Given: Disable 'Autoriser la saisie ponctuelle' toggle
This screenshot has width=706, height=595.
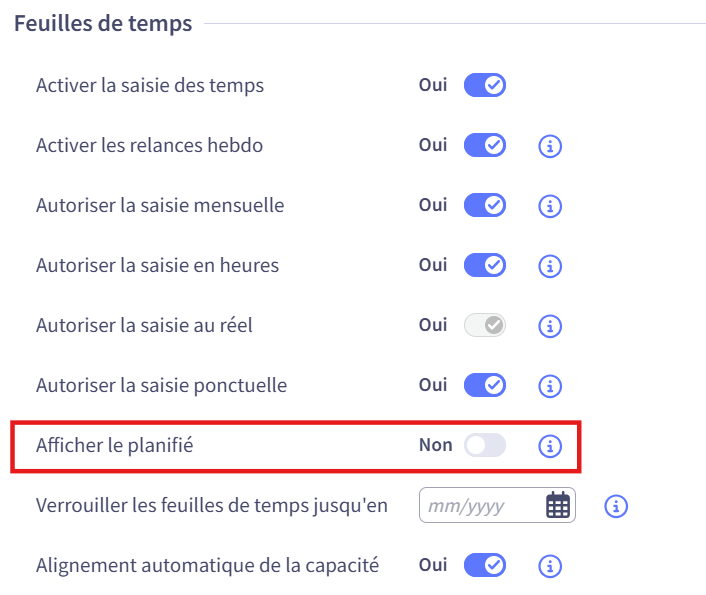Looking at the screenshot, I should pos(485,385).
